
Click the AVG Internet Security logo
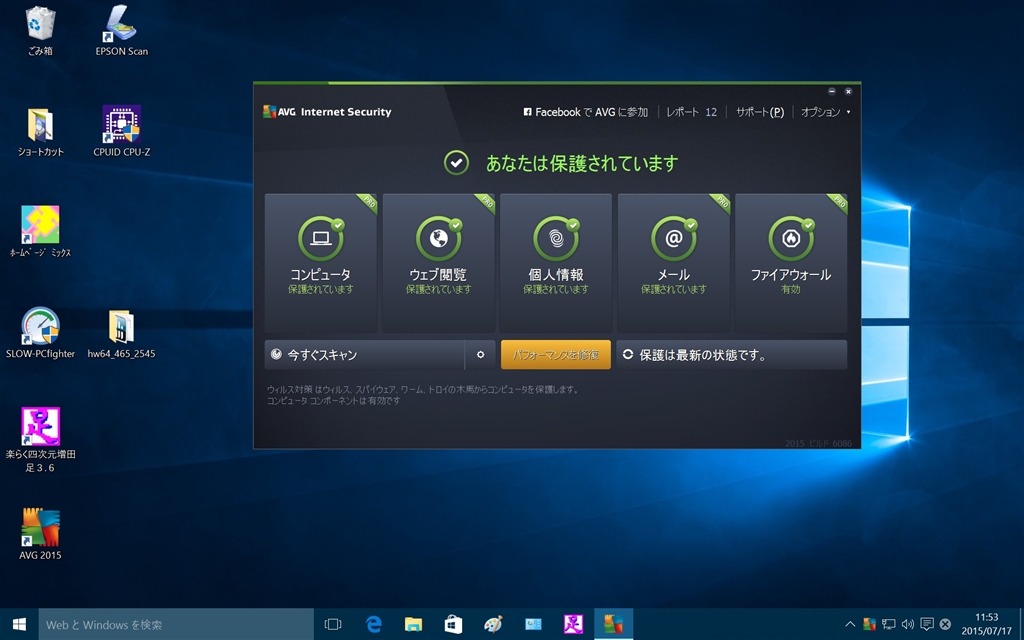(327, 112)
